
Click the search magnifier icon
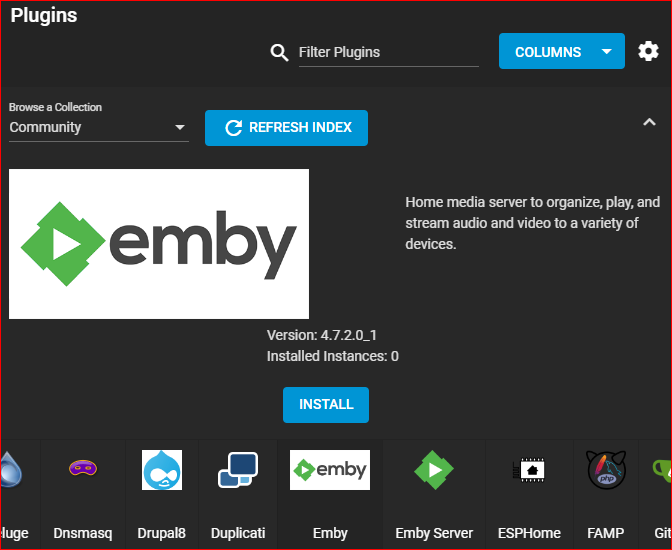pos(279,53)
